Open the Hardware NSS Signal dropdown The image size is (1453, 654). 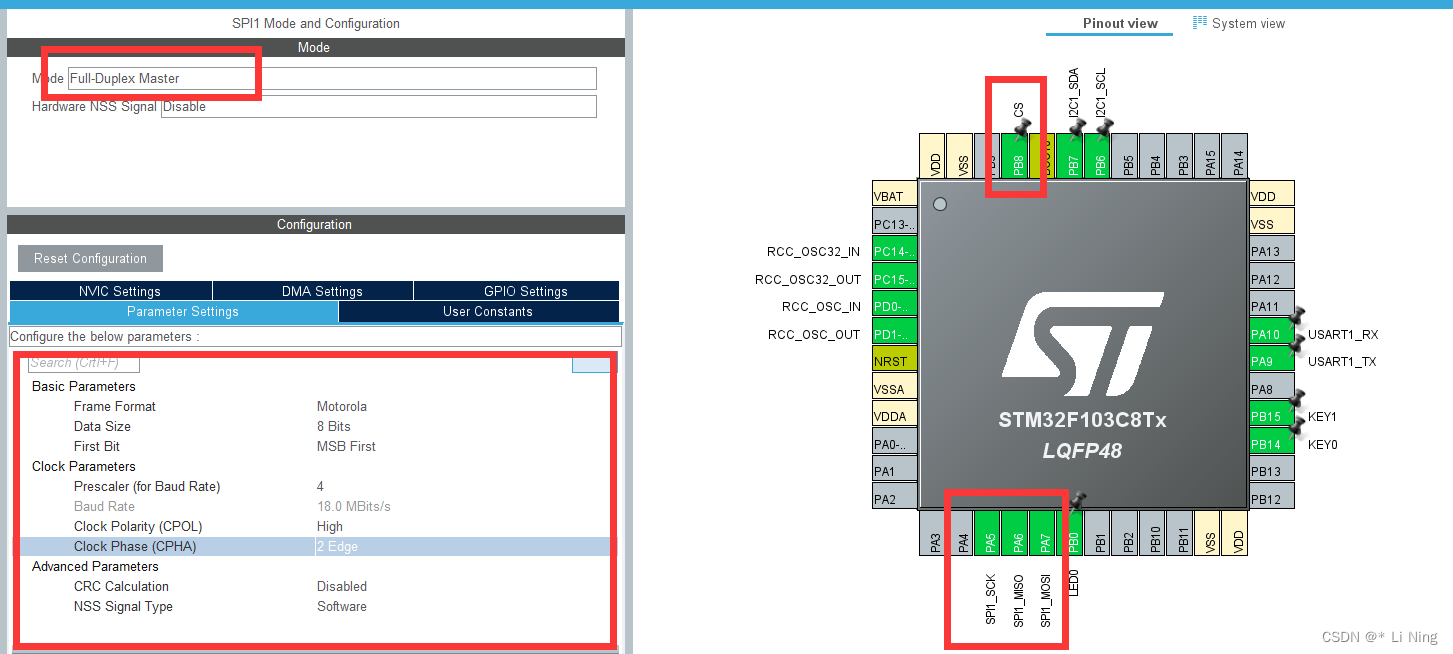(378, 106)
